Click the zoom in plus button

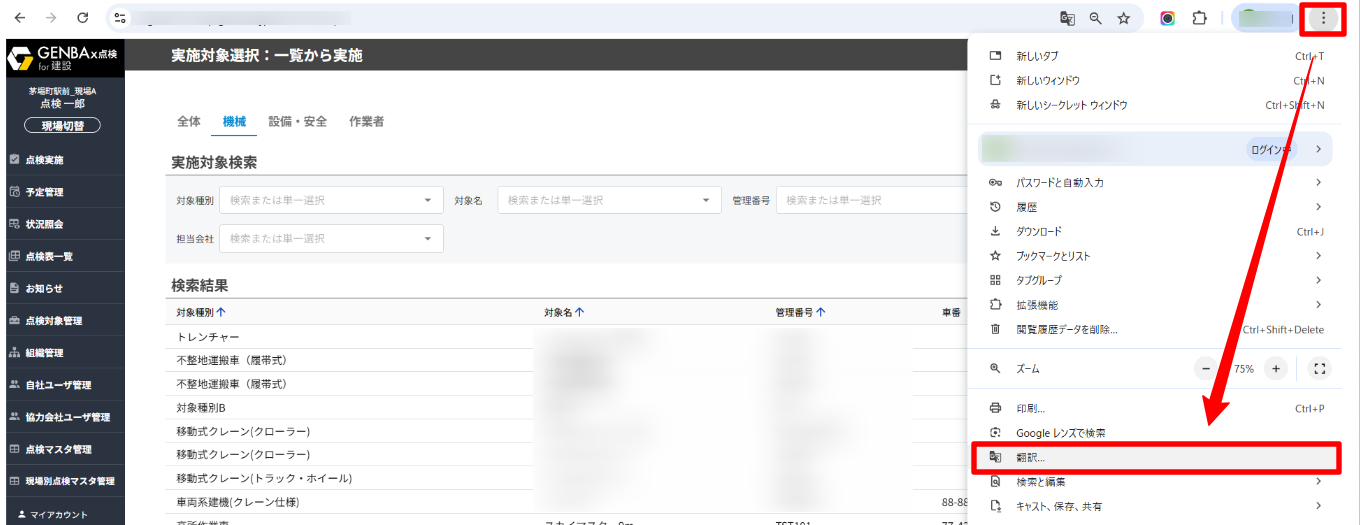point(1275,369)
